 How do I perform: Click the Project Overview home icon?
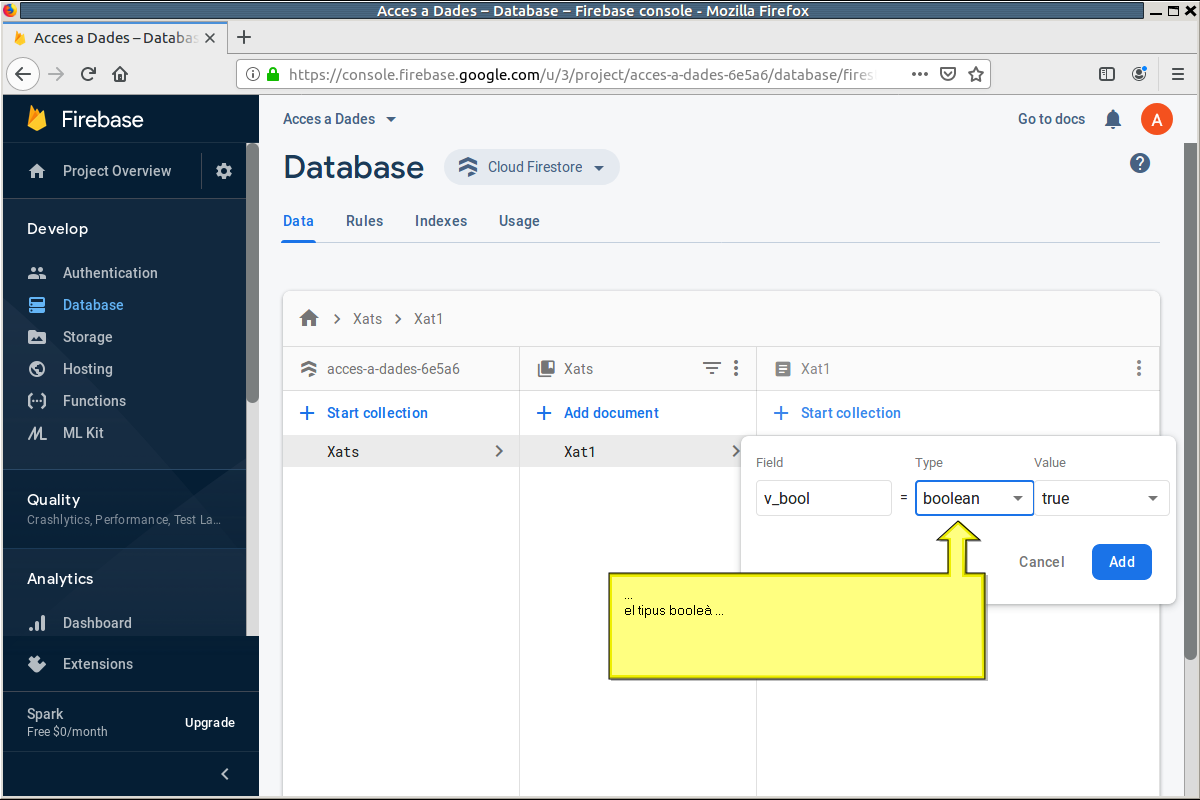pyautogui.click(x=37, y=171)
